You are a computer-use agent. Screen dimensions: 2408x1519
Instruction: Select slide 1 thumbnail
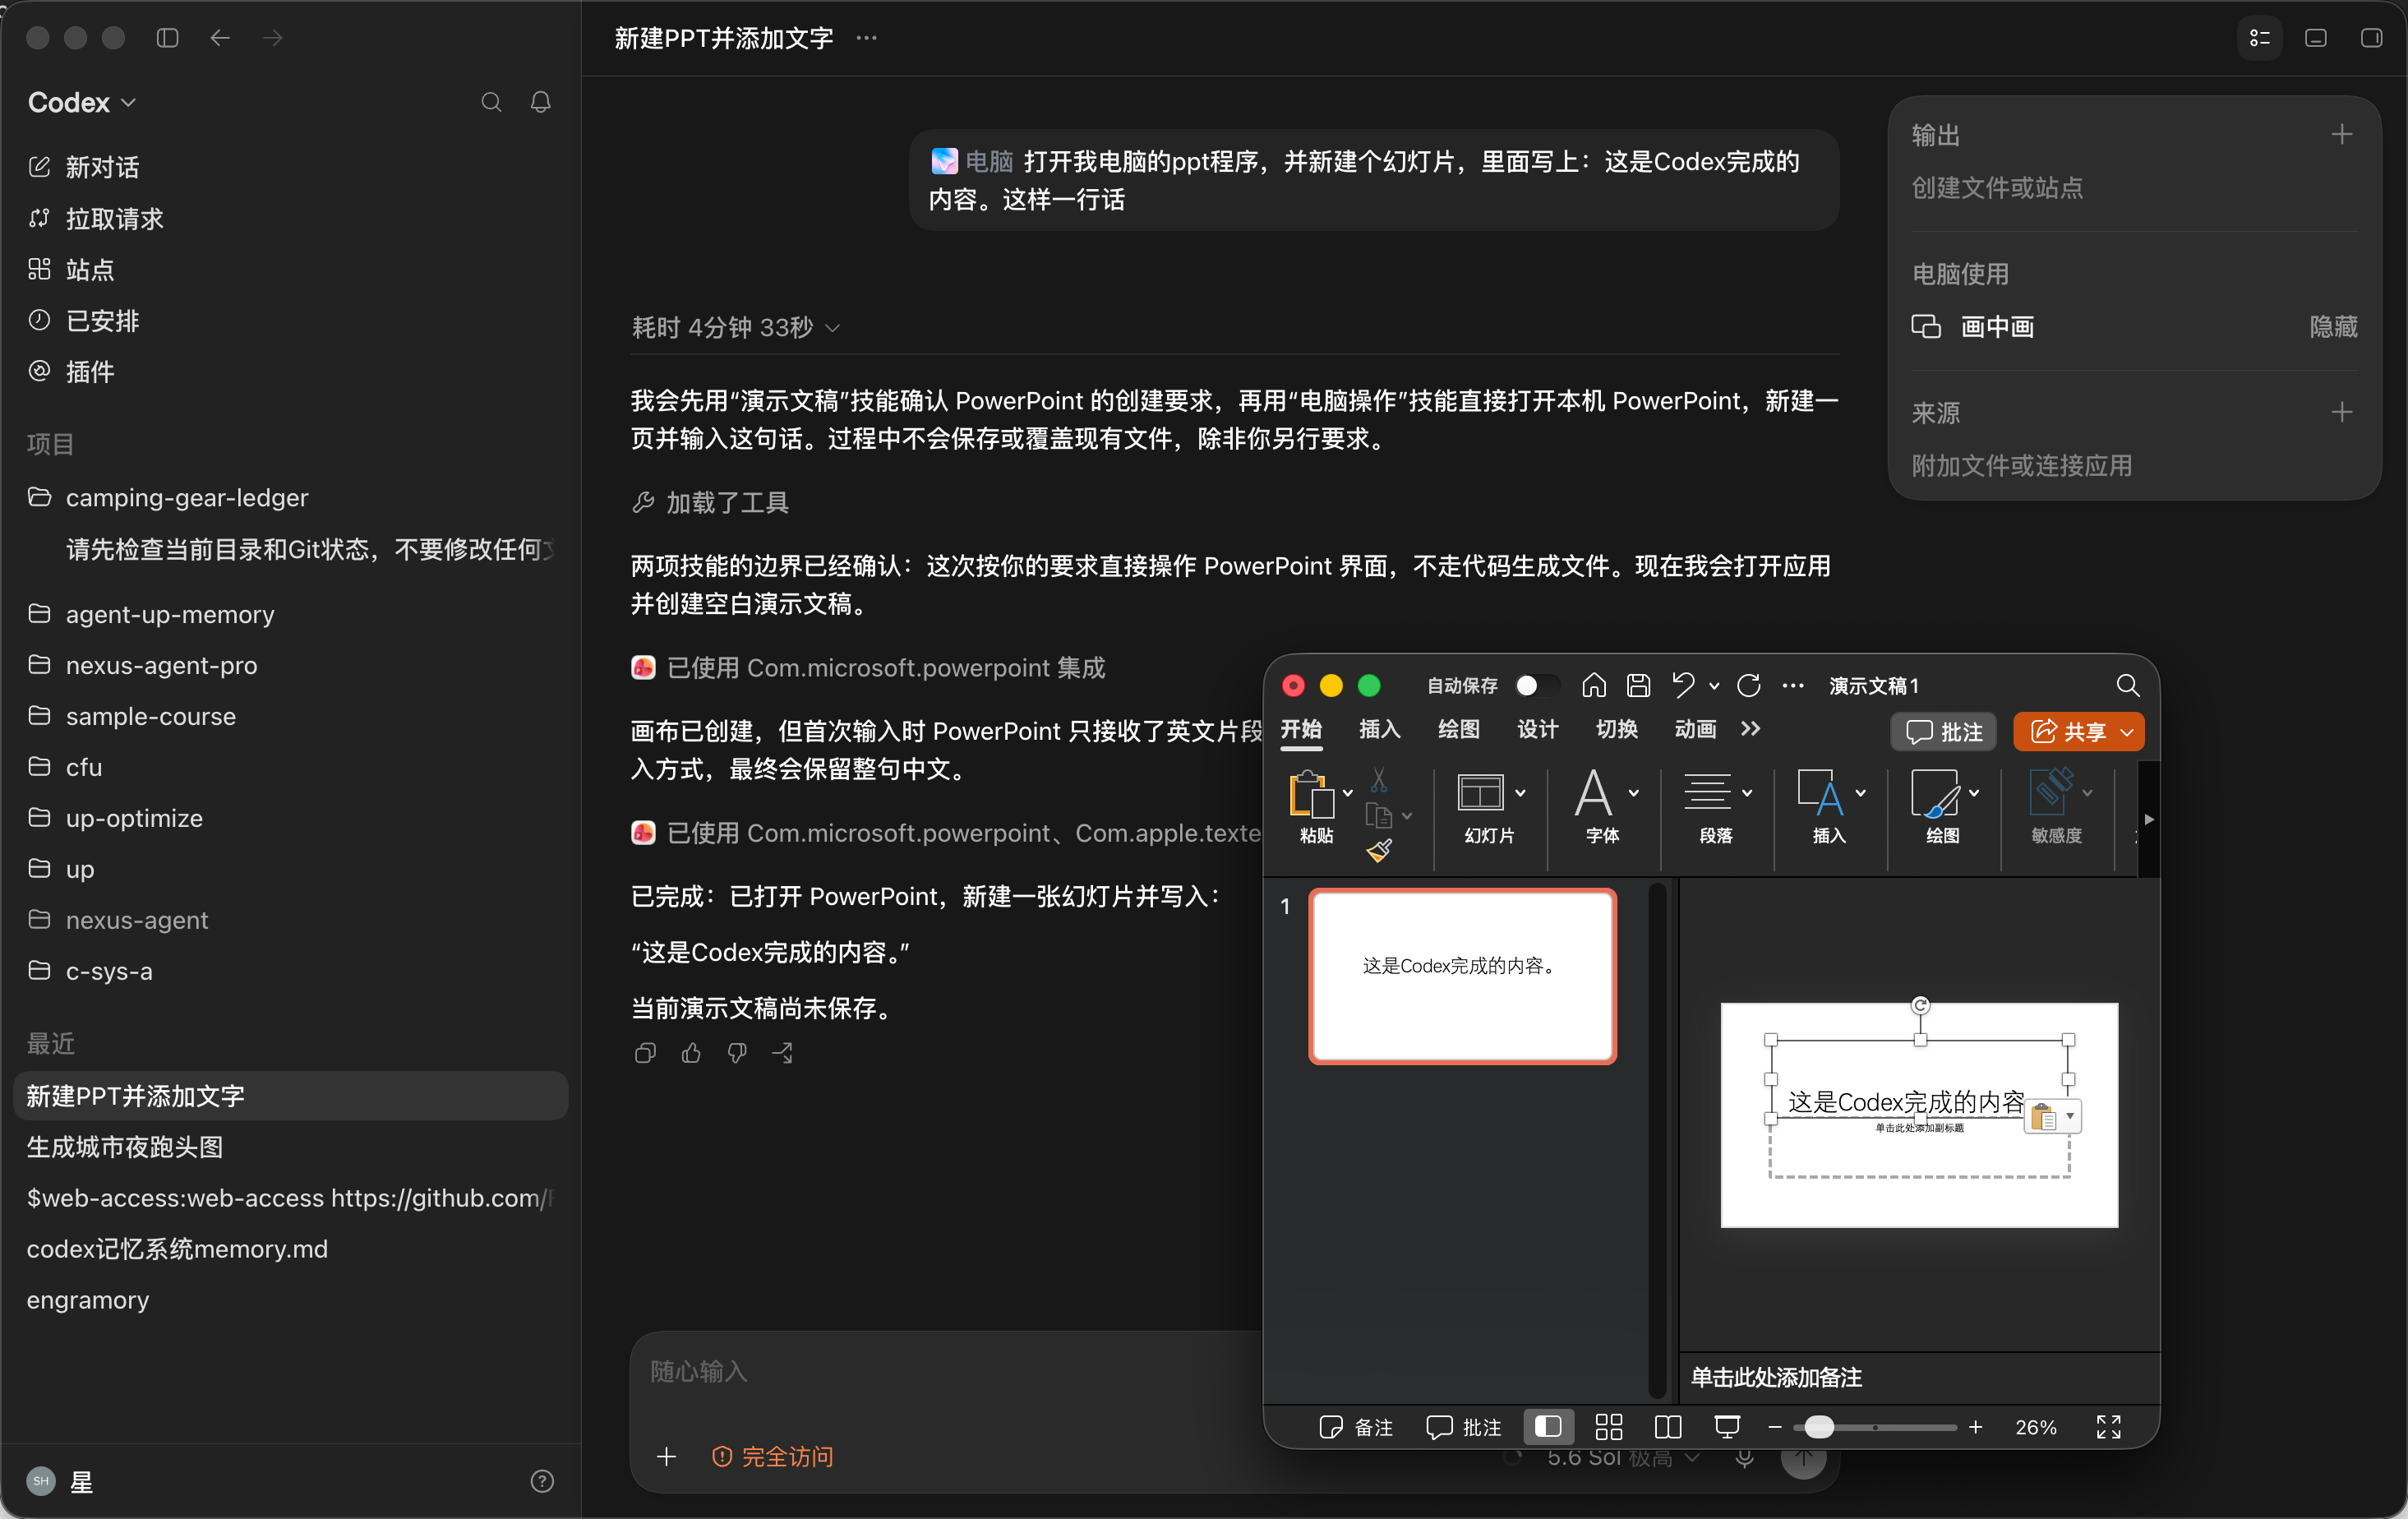1462,976
